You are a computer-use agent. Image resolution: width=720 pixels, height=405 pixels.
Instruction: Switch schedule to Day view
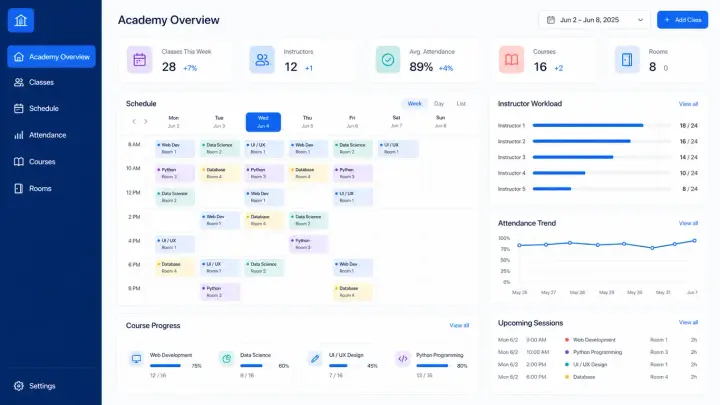[439, 104]
